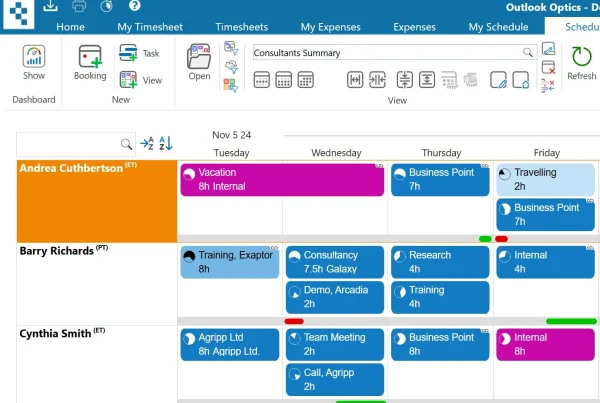Open a saved view with the folder icon
This screenshot has width=600, height=403.
(199, 56)
